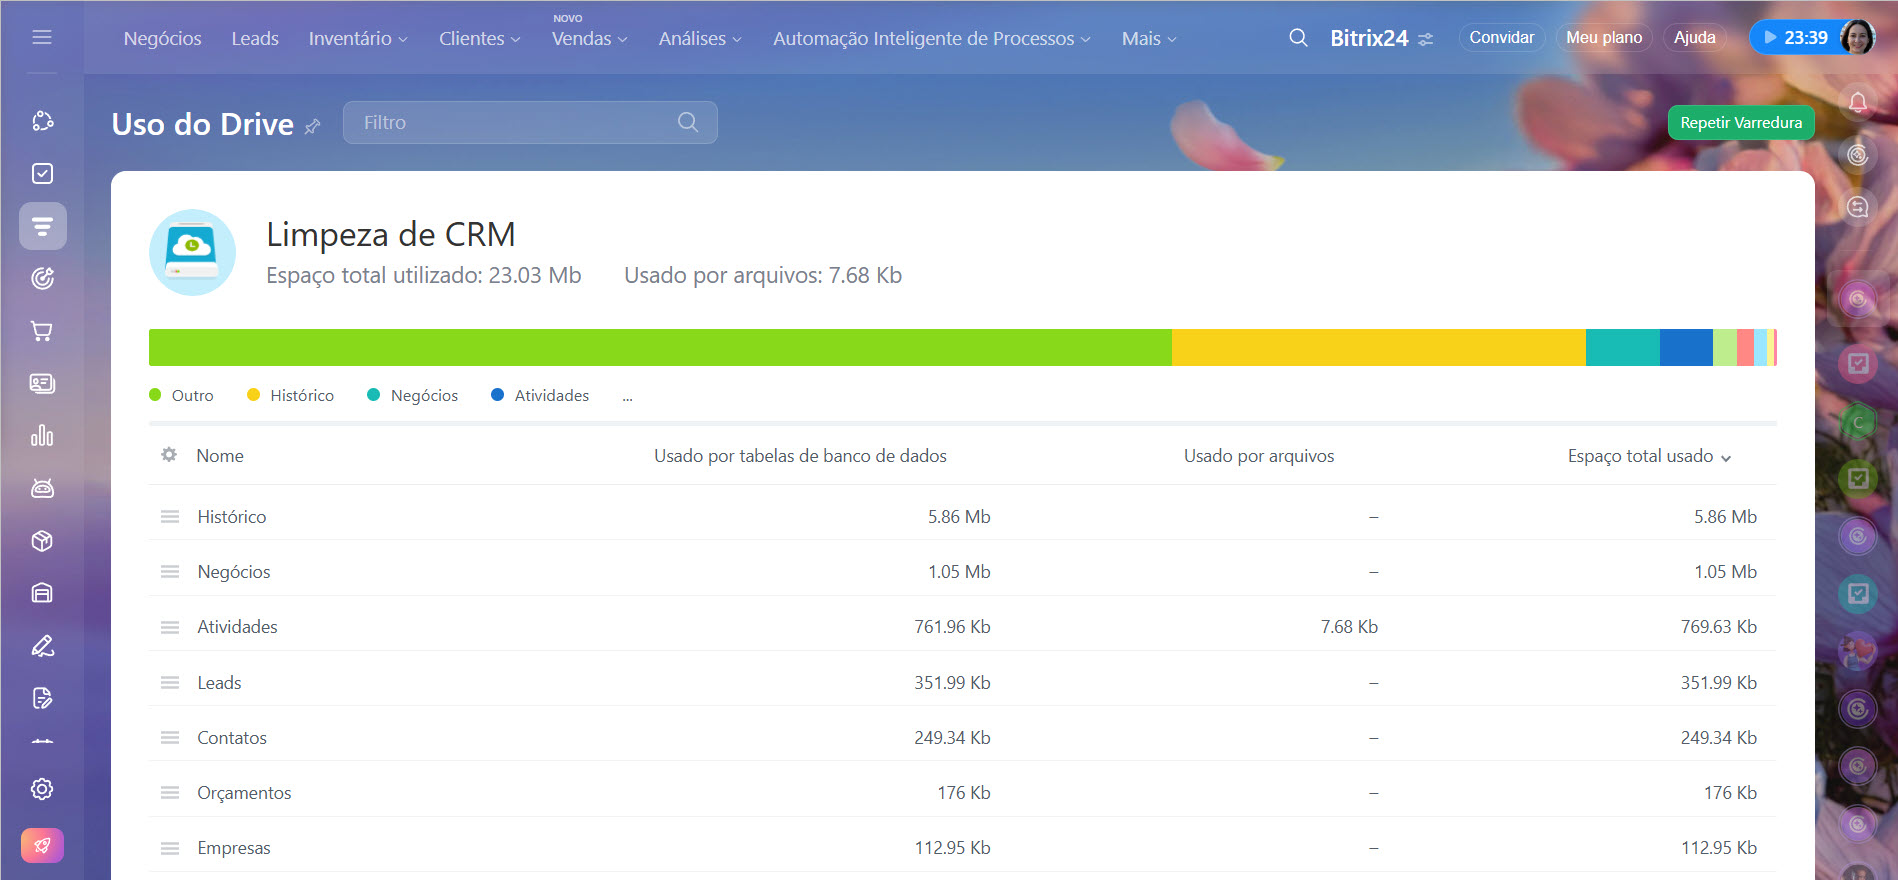Open the Leads menu item
1898x880 pixels.
point(255,39)
